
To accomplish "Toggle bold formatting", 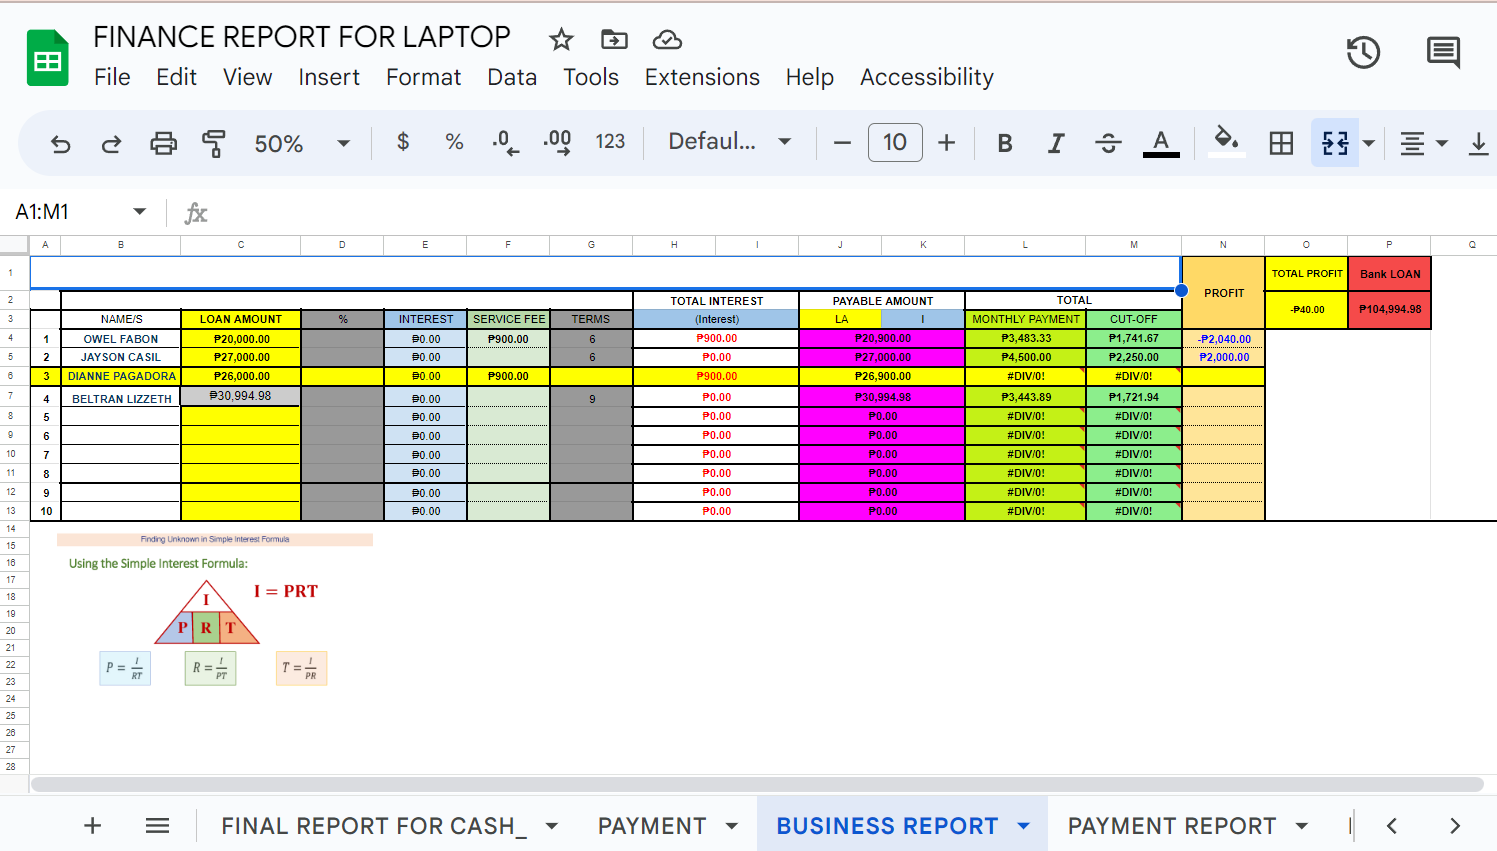I will (1005, 143).
